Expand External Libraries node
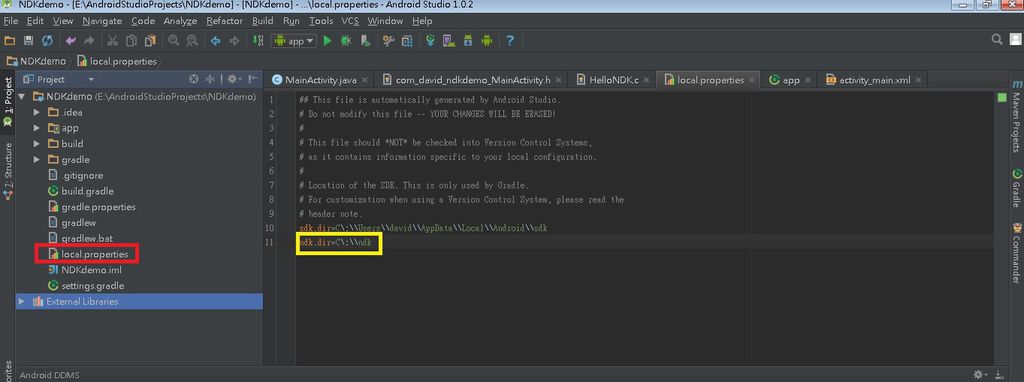 [22, 302]
